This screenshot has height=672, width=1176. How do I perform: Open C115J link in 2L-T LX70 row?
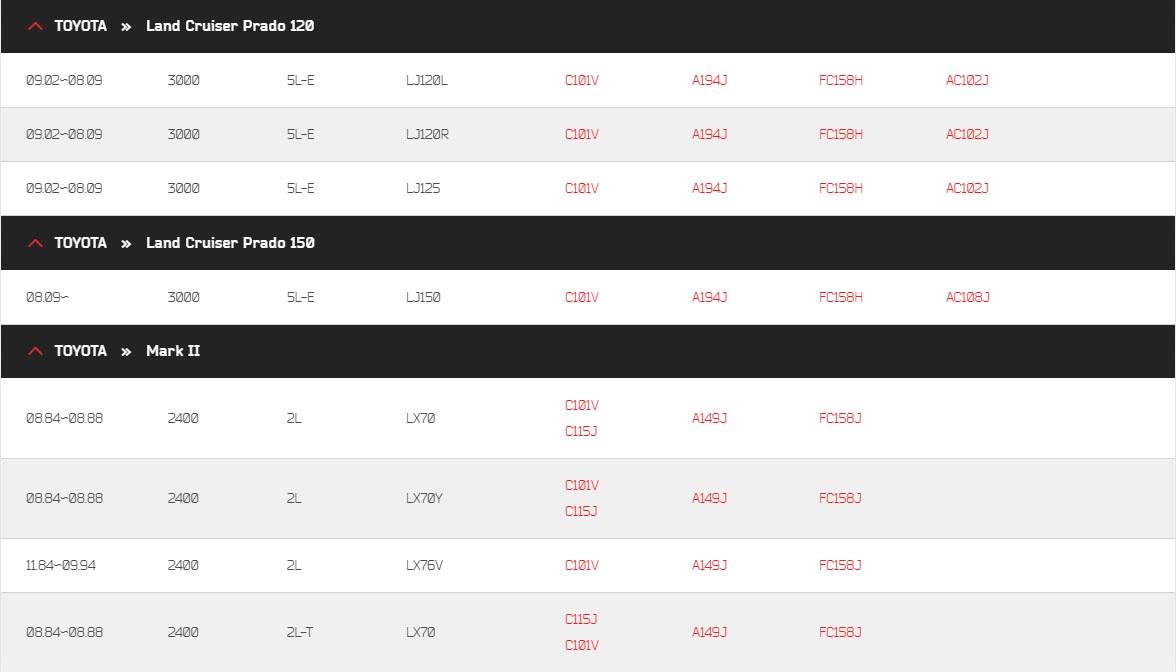580,619
